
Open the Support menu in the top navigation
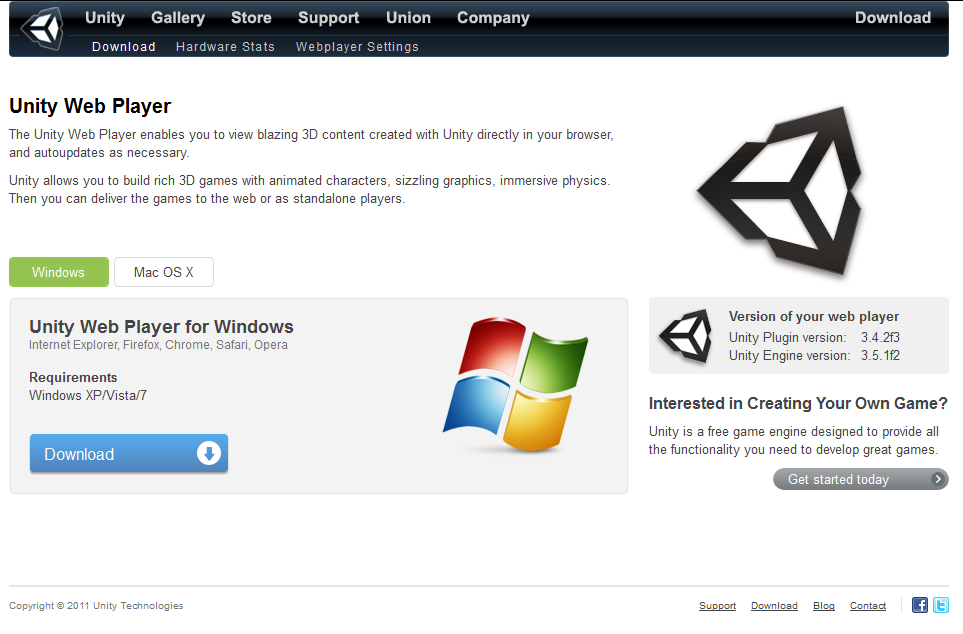[x=329, y=18]
